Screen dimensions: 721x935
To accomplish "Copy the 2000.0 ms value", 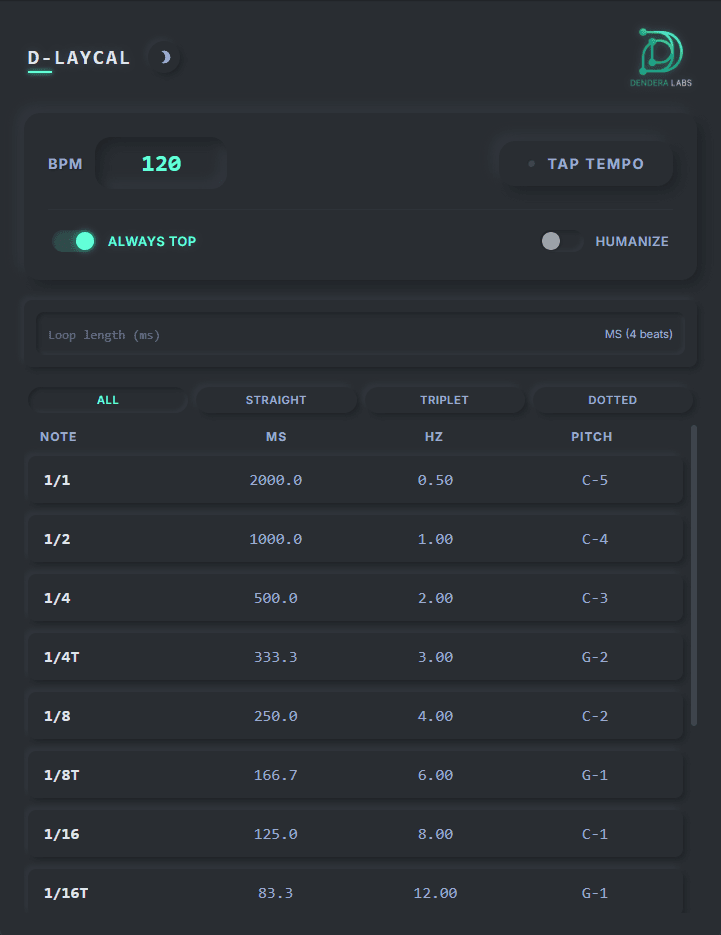I will (x=276, y=480).
